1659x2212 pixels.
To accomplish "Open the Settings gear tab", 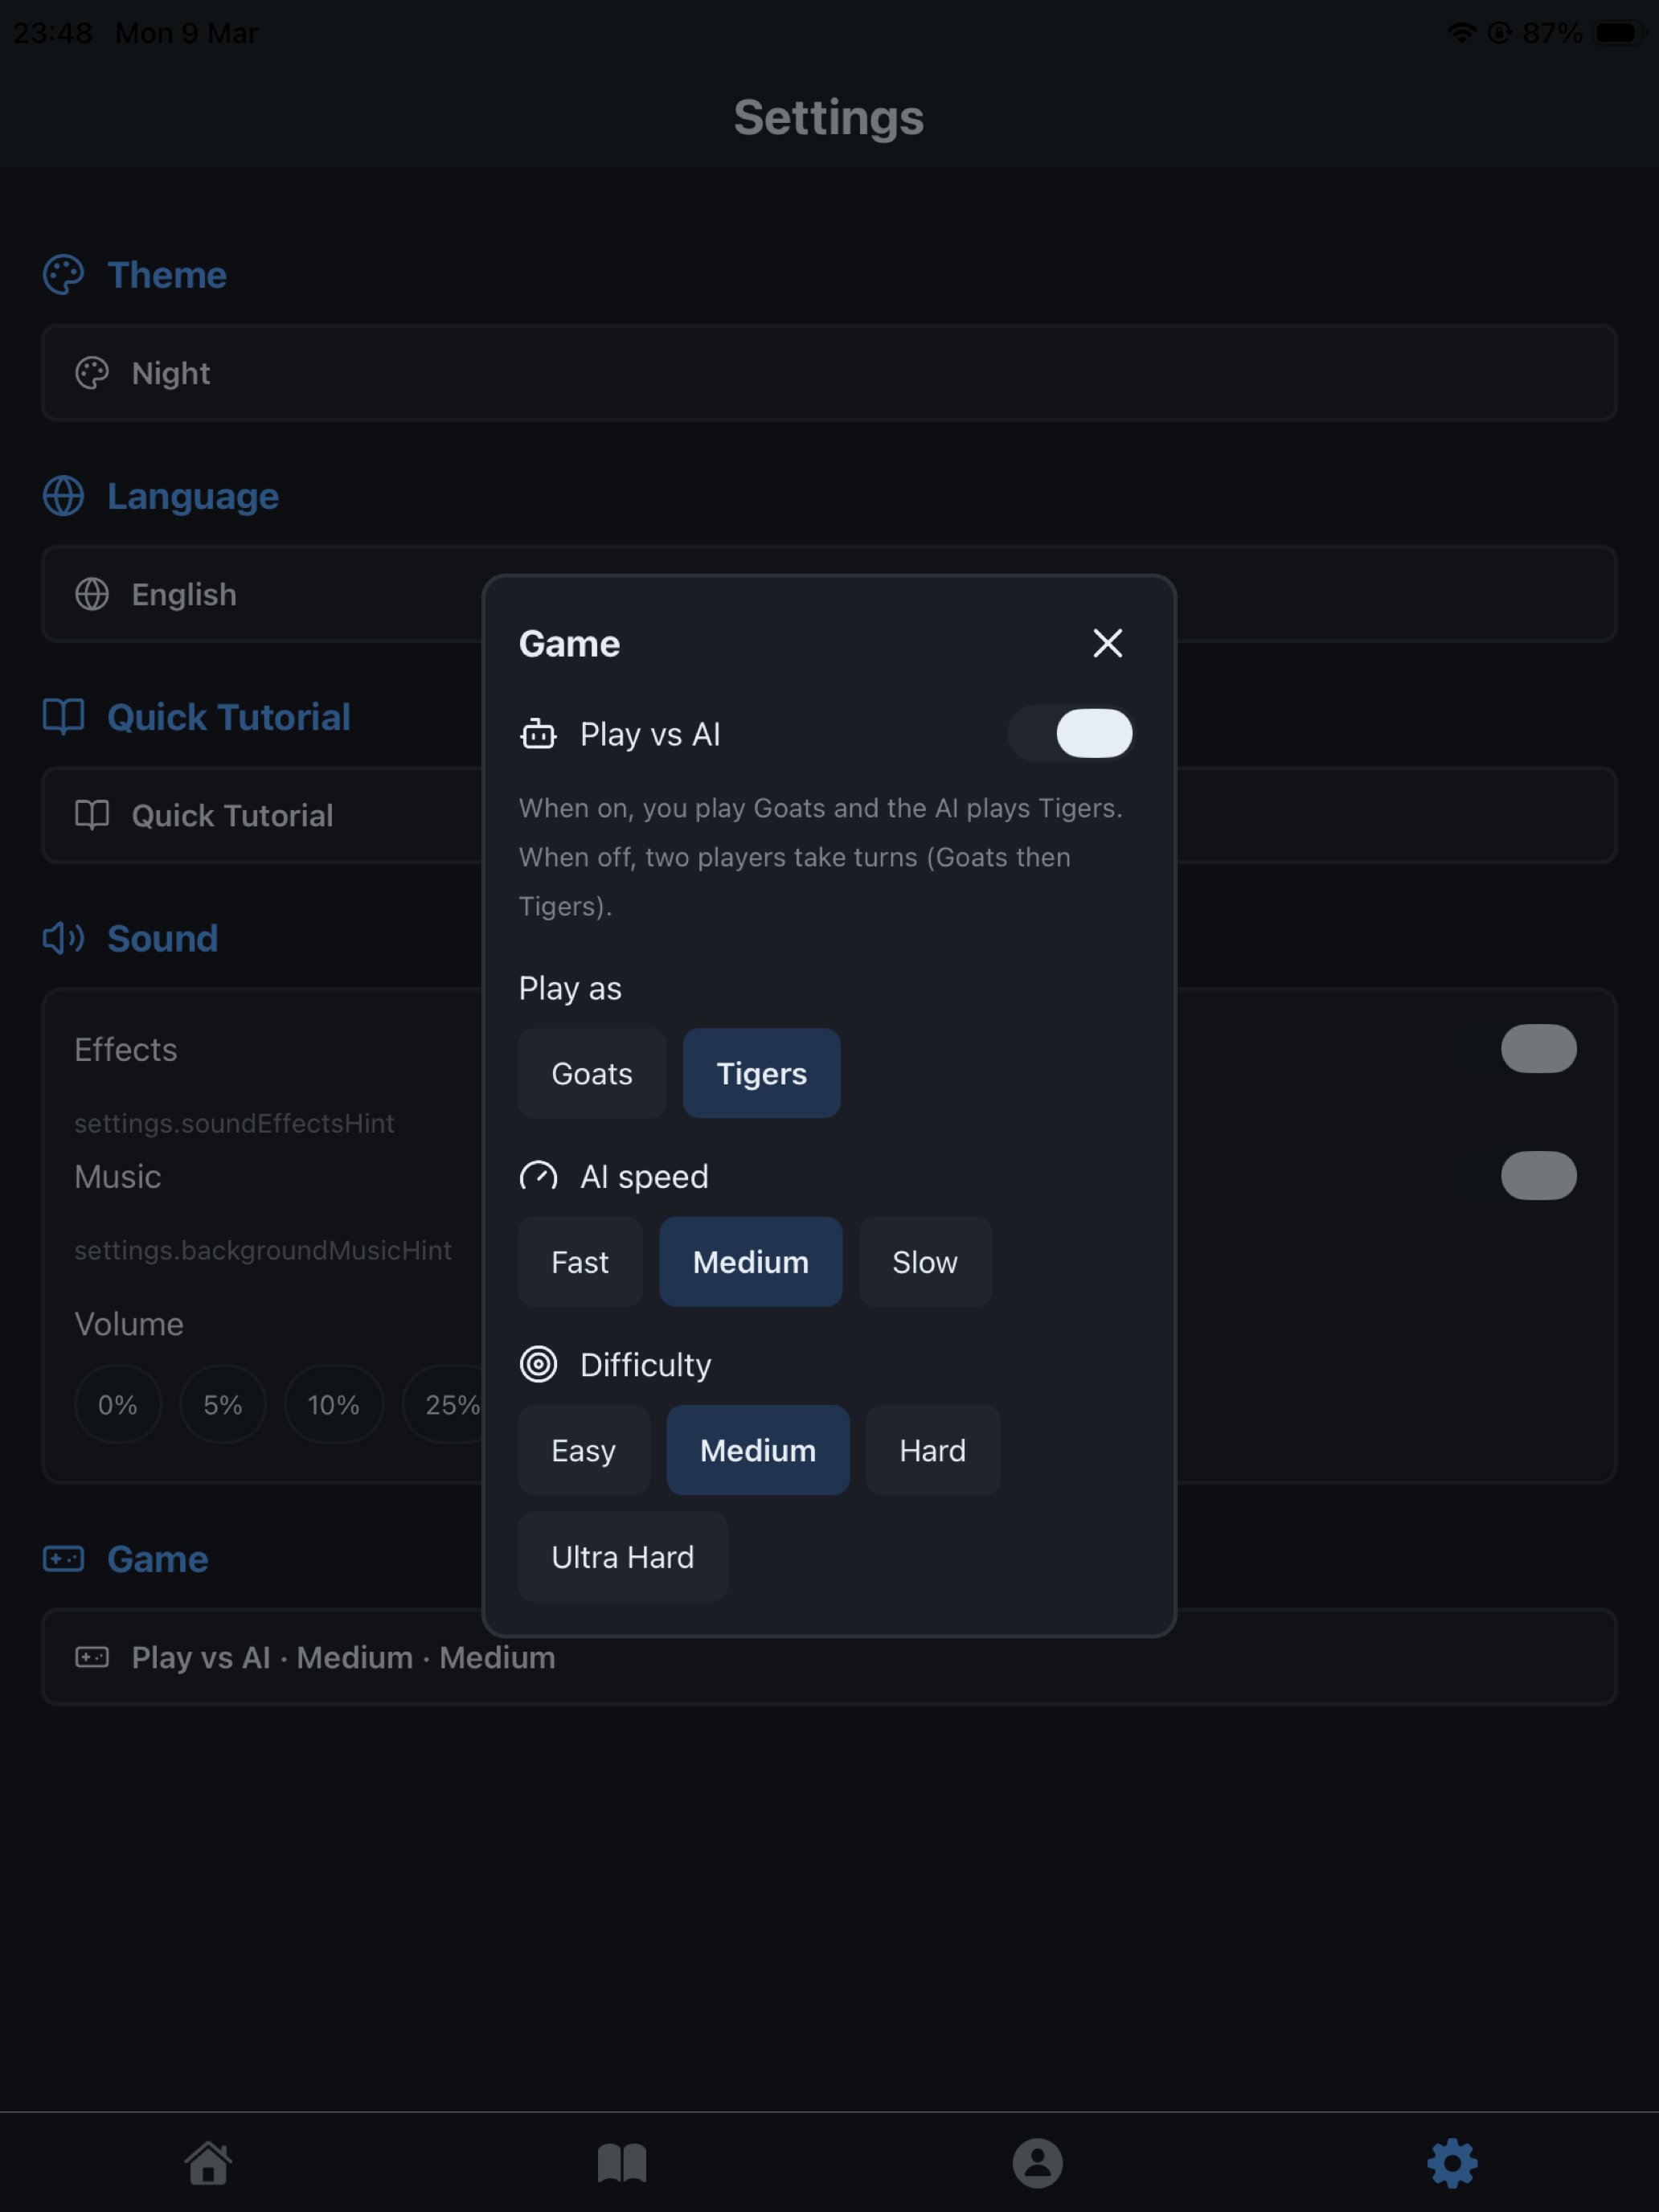I will pos(1452,2163).
